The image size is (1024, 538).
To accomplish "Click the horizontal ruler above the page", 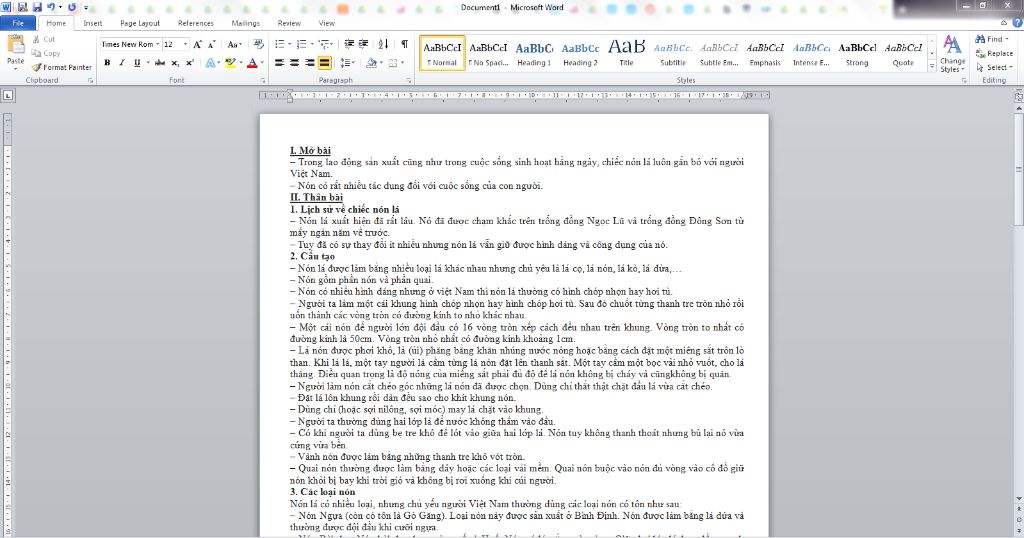I will [x=514, y=95].
